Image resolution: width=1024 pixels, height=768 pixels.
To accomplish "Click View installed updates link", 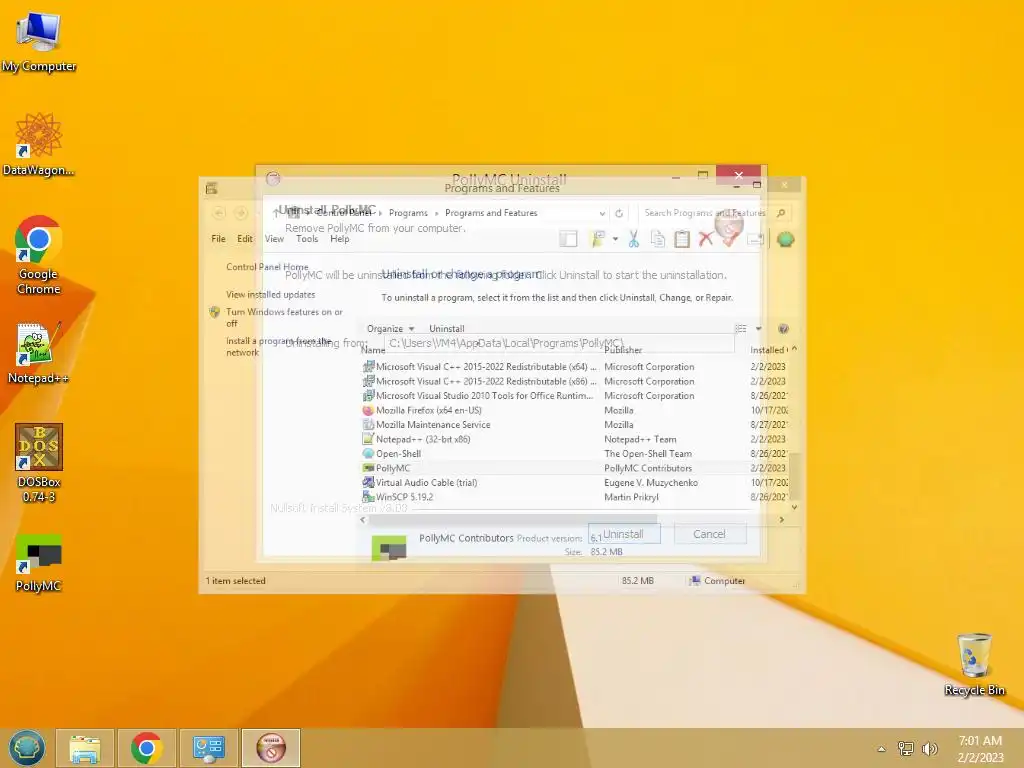I will [270, 295].
